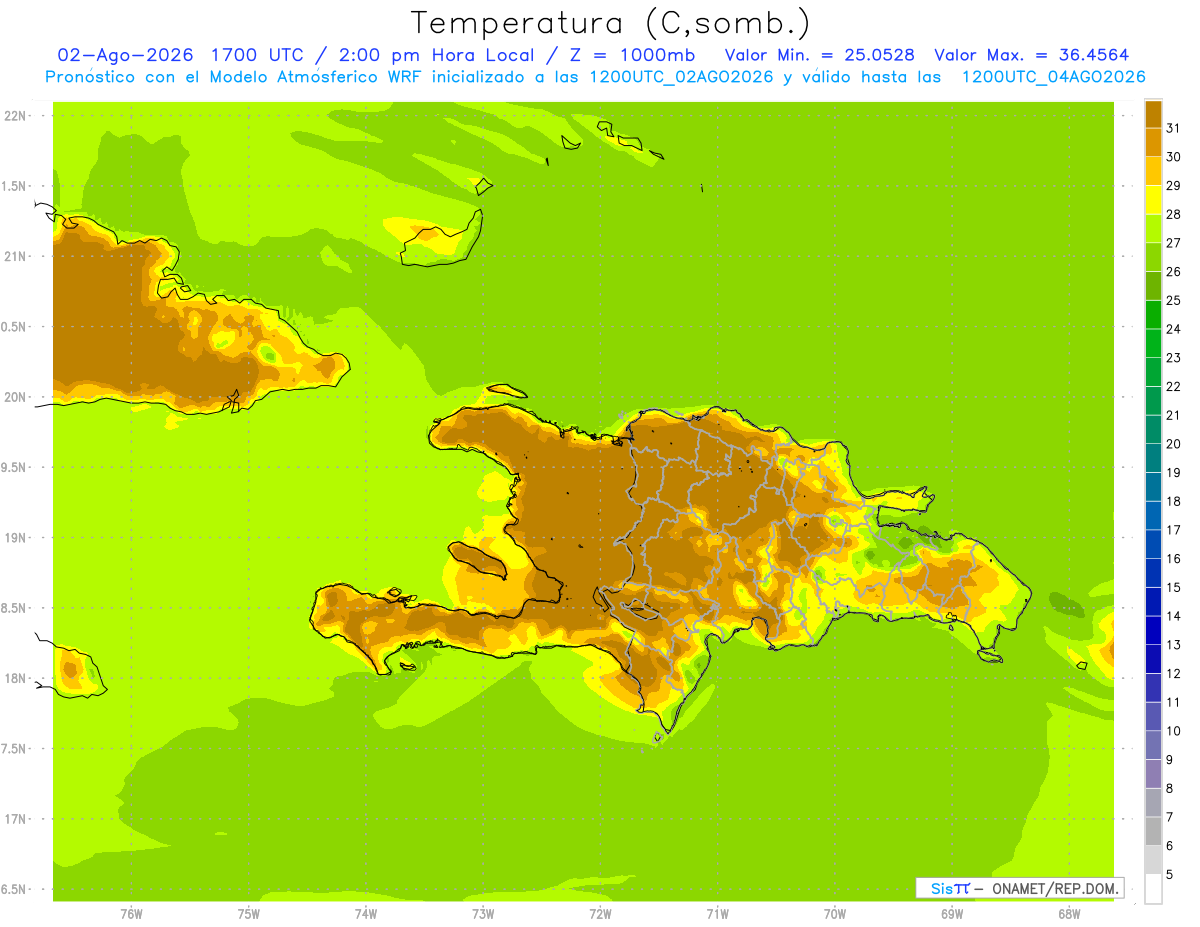Screen dimensions: 1200x927
Task: Click the '18N' latitude axis label
Action: pos(15,678)
